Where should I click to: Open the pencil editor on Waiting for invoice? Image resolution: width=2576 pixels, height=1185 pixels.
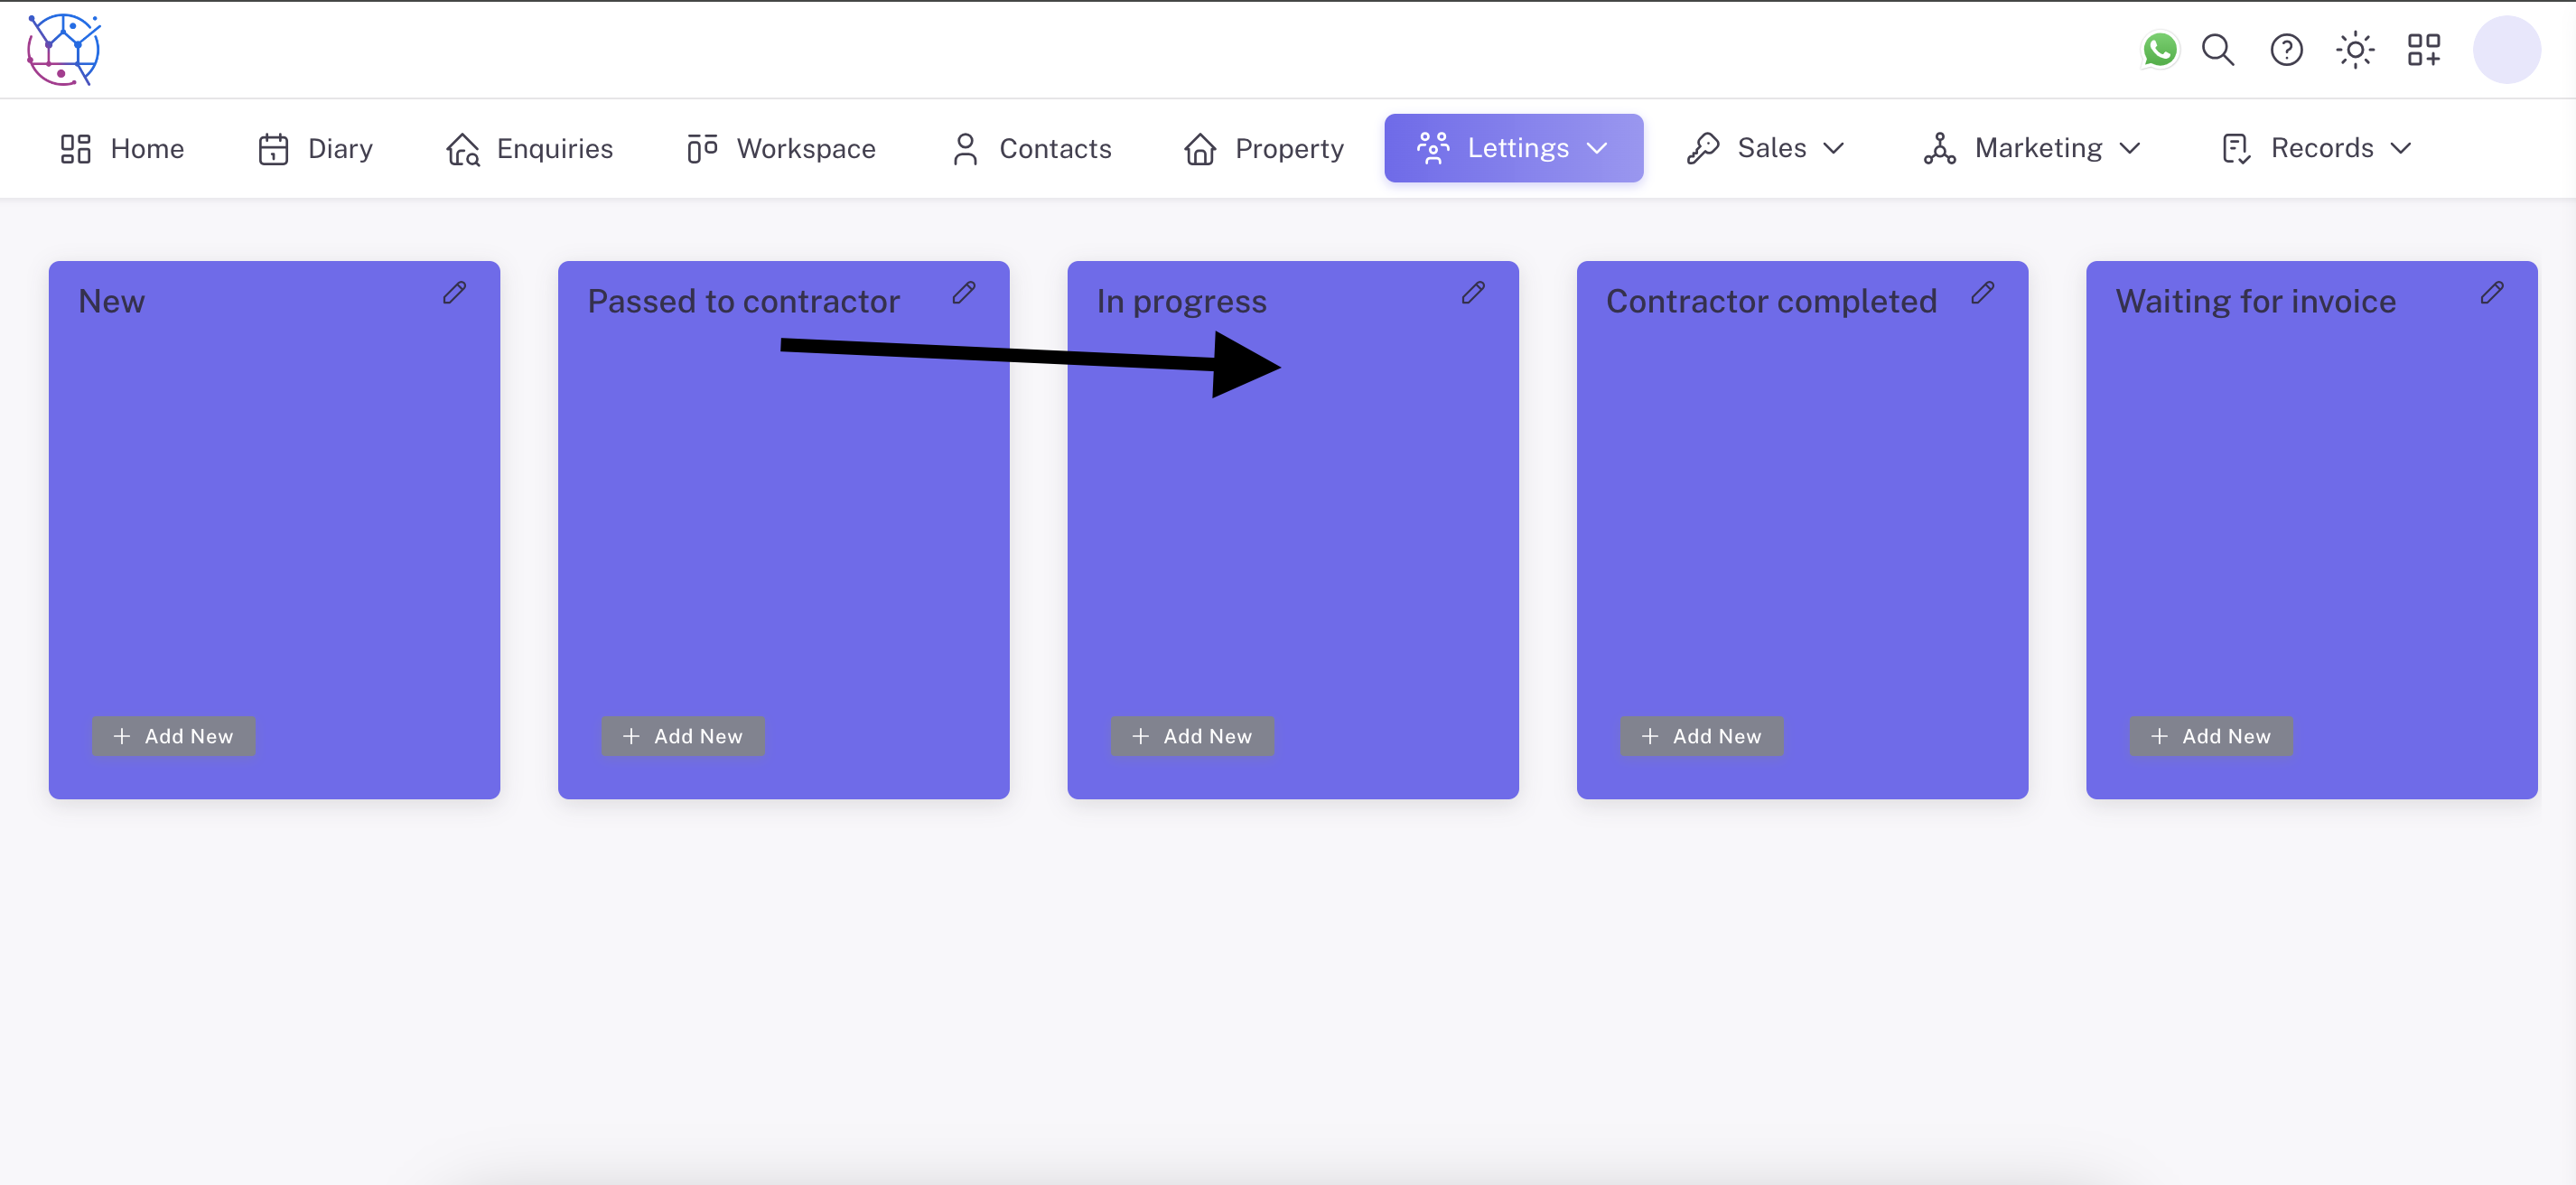tap(2492, 292)
